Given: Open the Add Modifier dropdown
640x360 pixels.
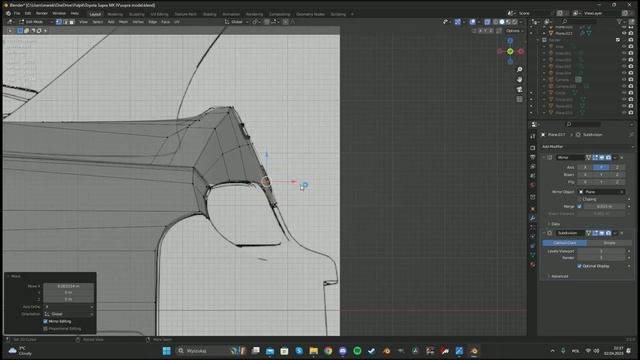Looking at the screenshot, I should click(x=588, y=147).
